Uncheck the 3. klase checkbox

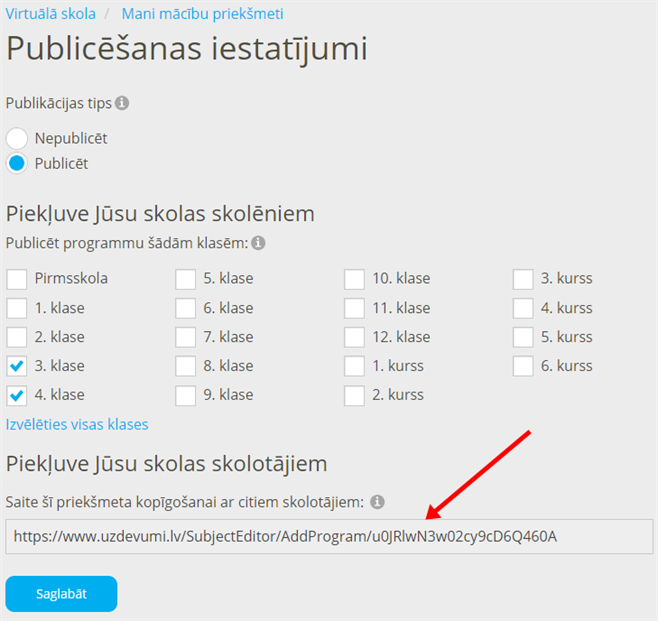point(17,366)
